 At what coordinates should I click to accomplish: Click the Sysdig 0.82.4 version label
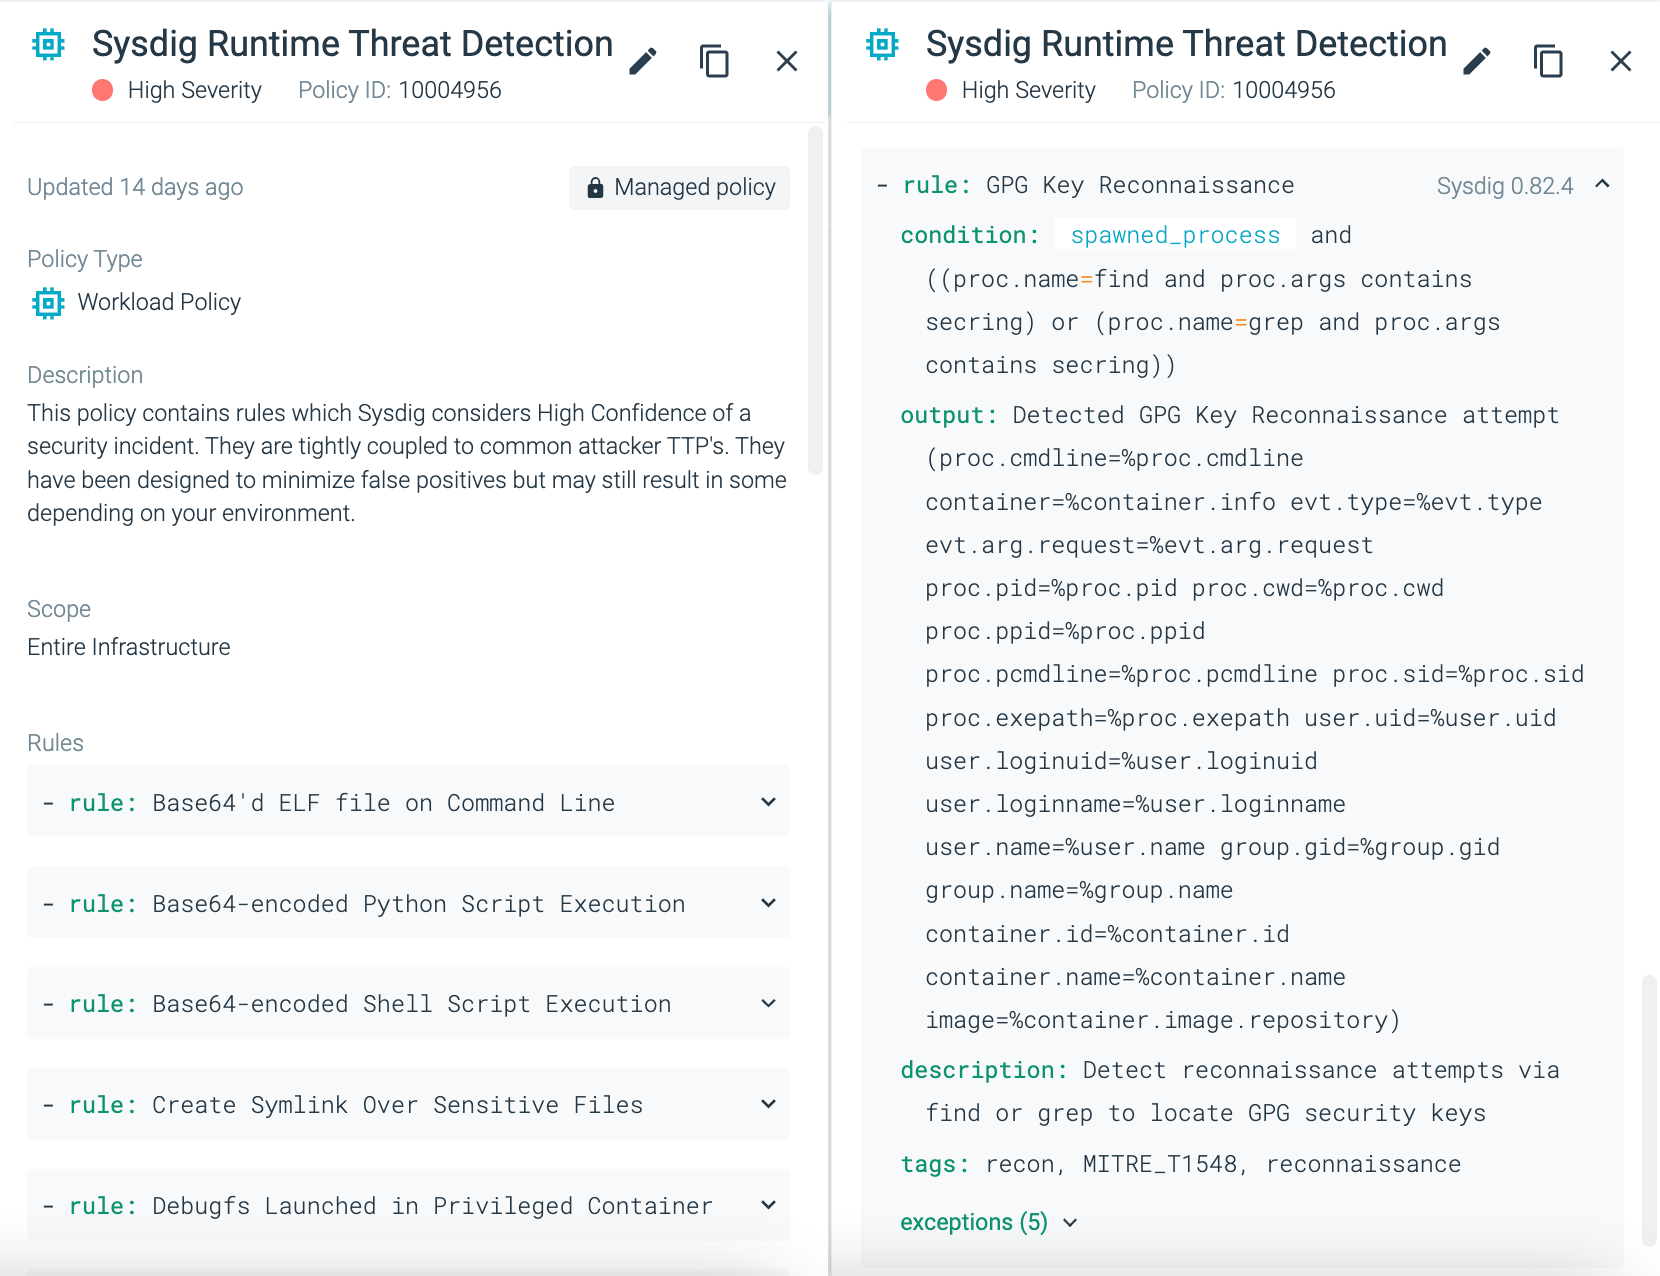1505,186
